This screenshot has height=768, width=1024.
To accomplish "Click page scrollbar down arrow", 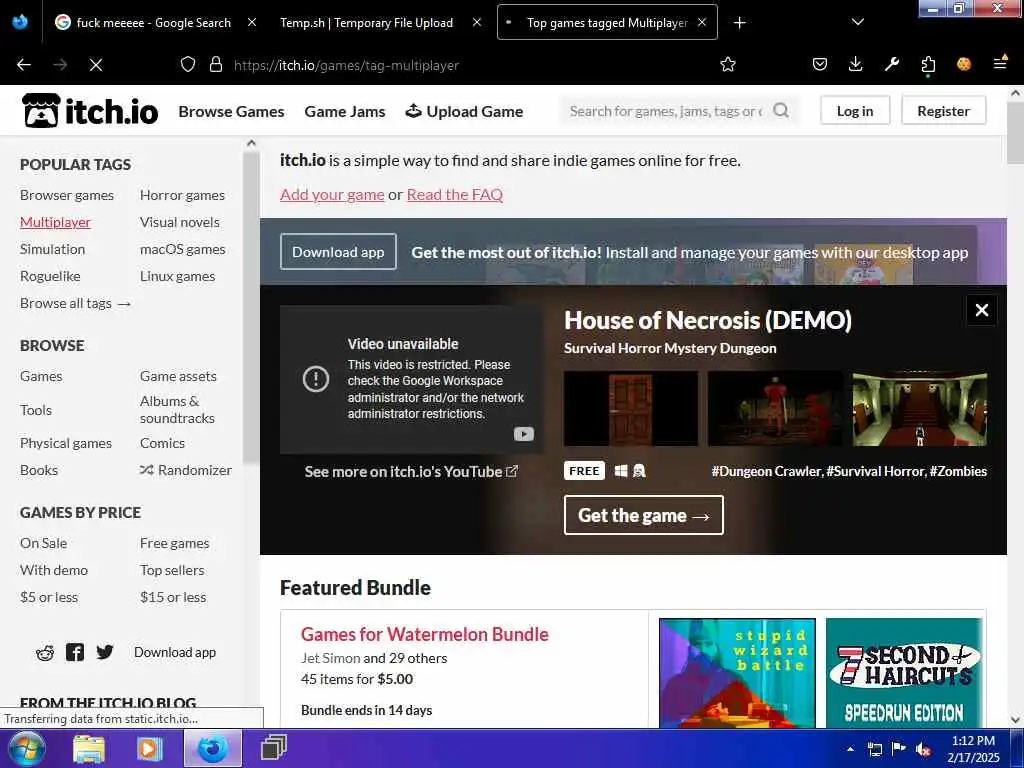I will coord(1015,720).
